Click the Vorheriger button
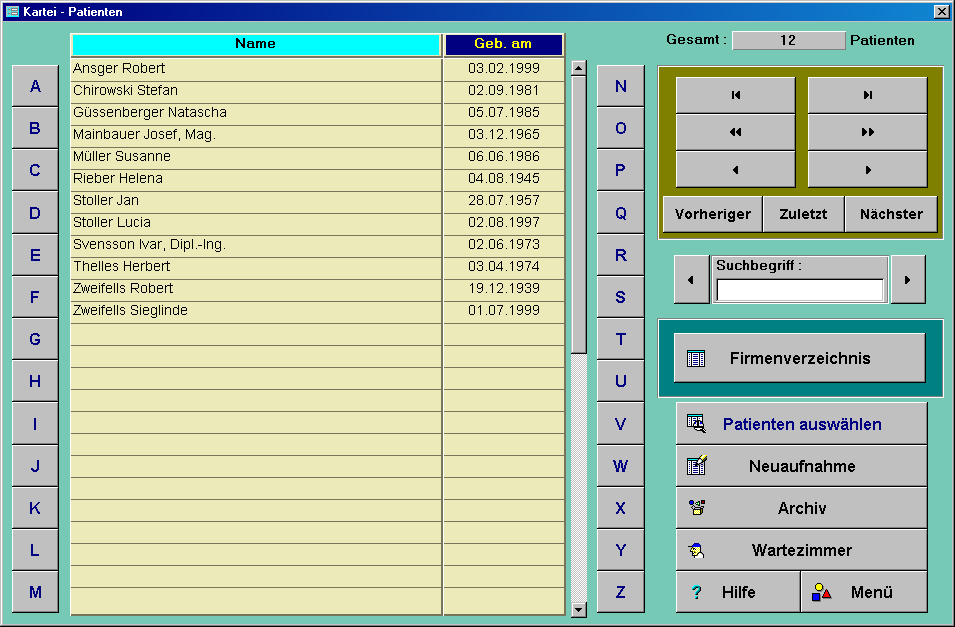 [x=712, y=214]
